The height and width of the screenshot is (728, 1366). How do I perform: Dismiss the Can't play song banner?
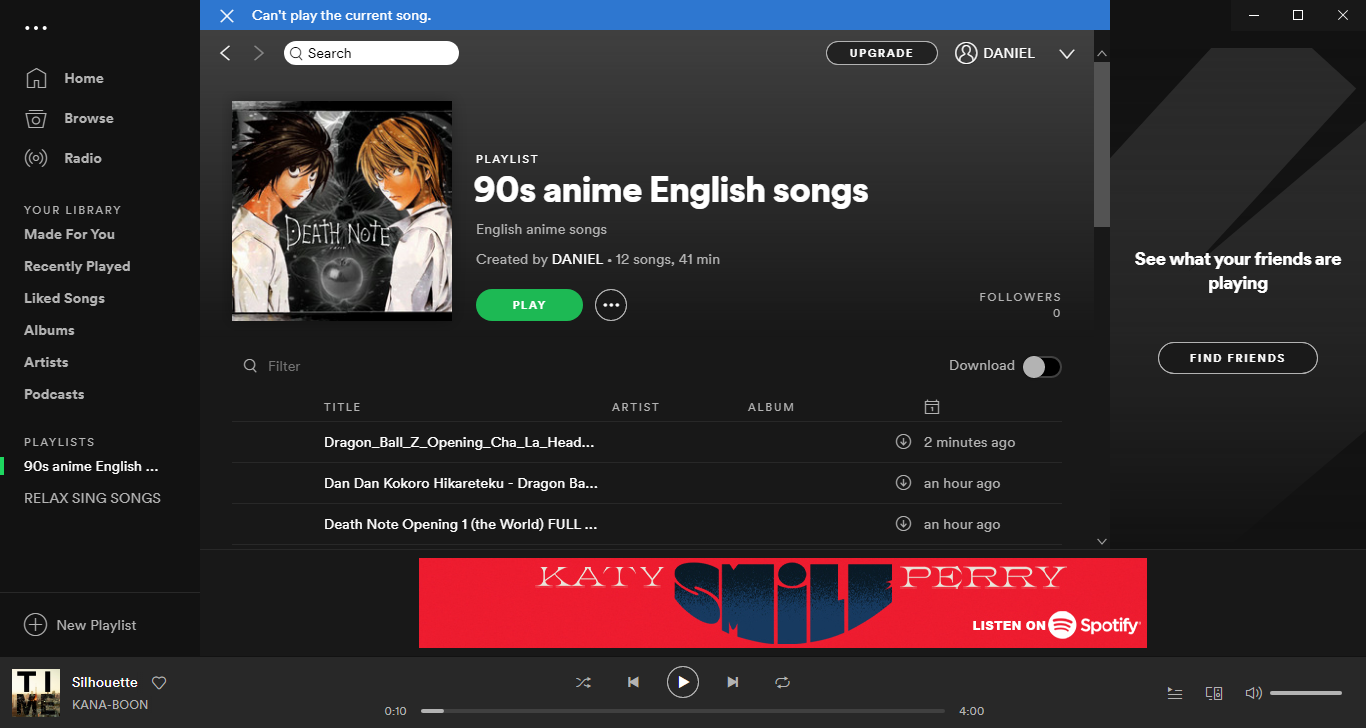click(227, 15)
